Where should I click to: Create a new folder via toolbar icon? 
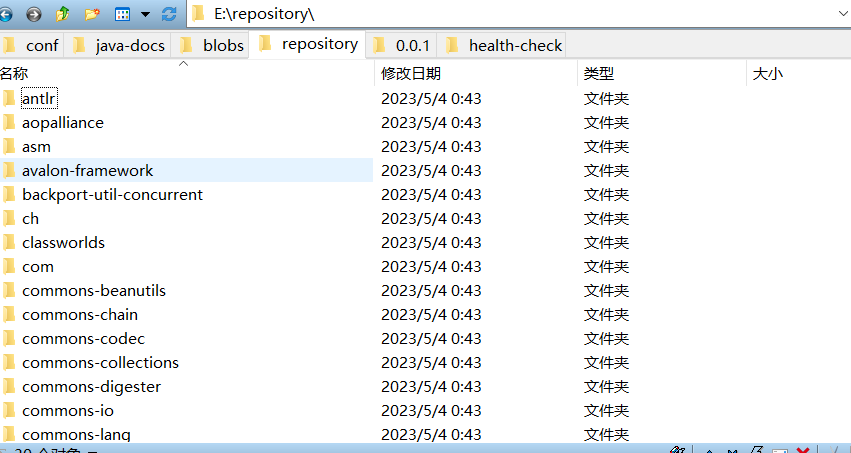92,14
